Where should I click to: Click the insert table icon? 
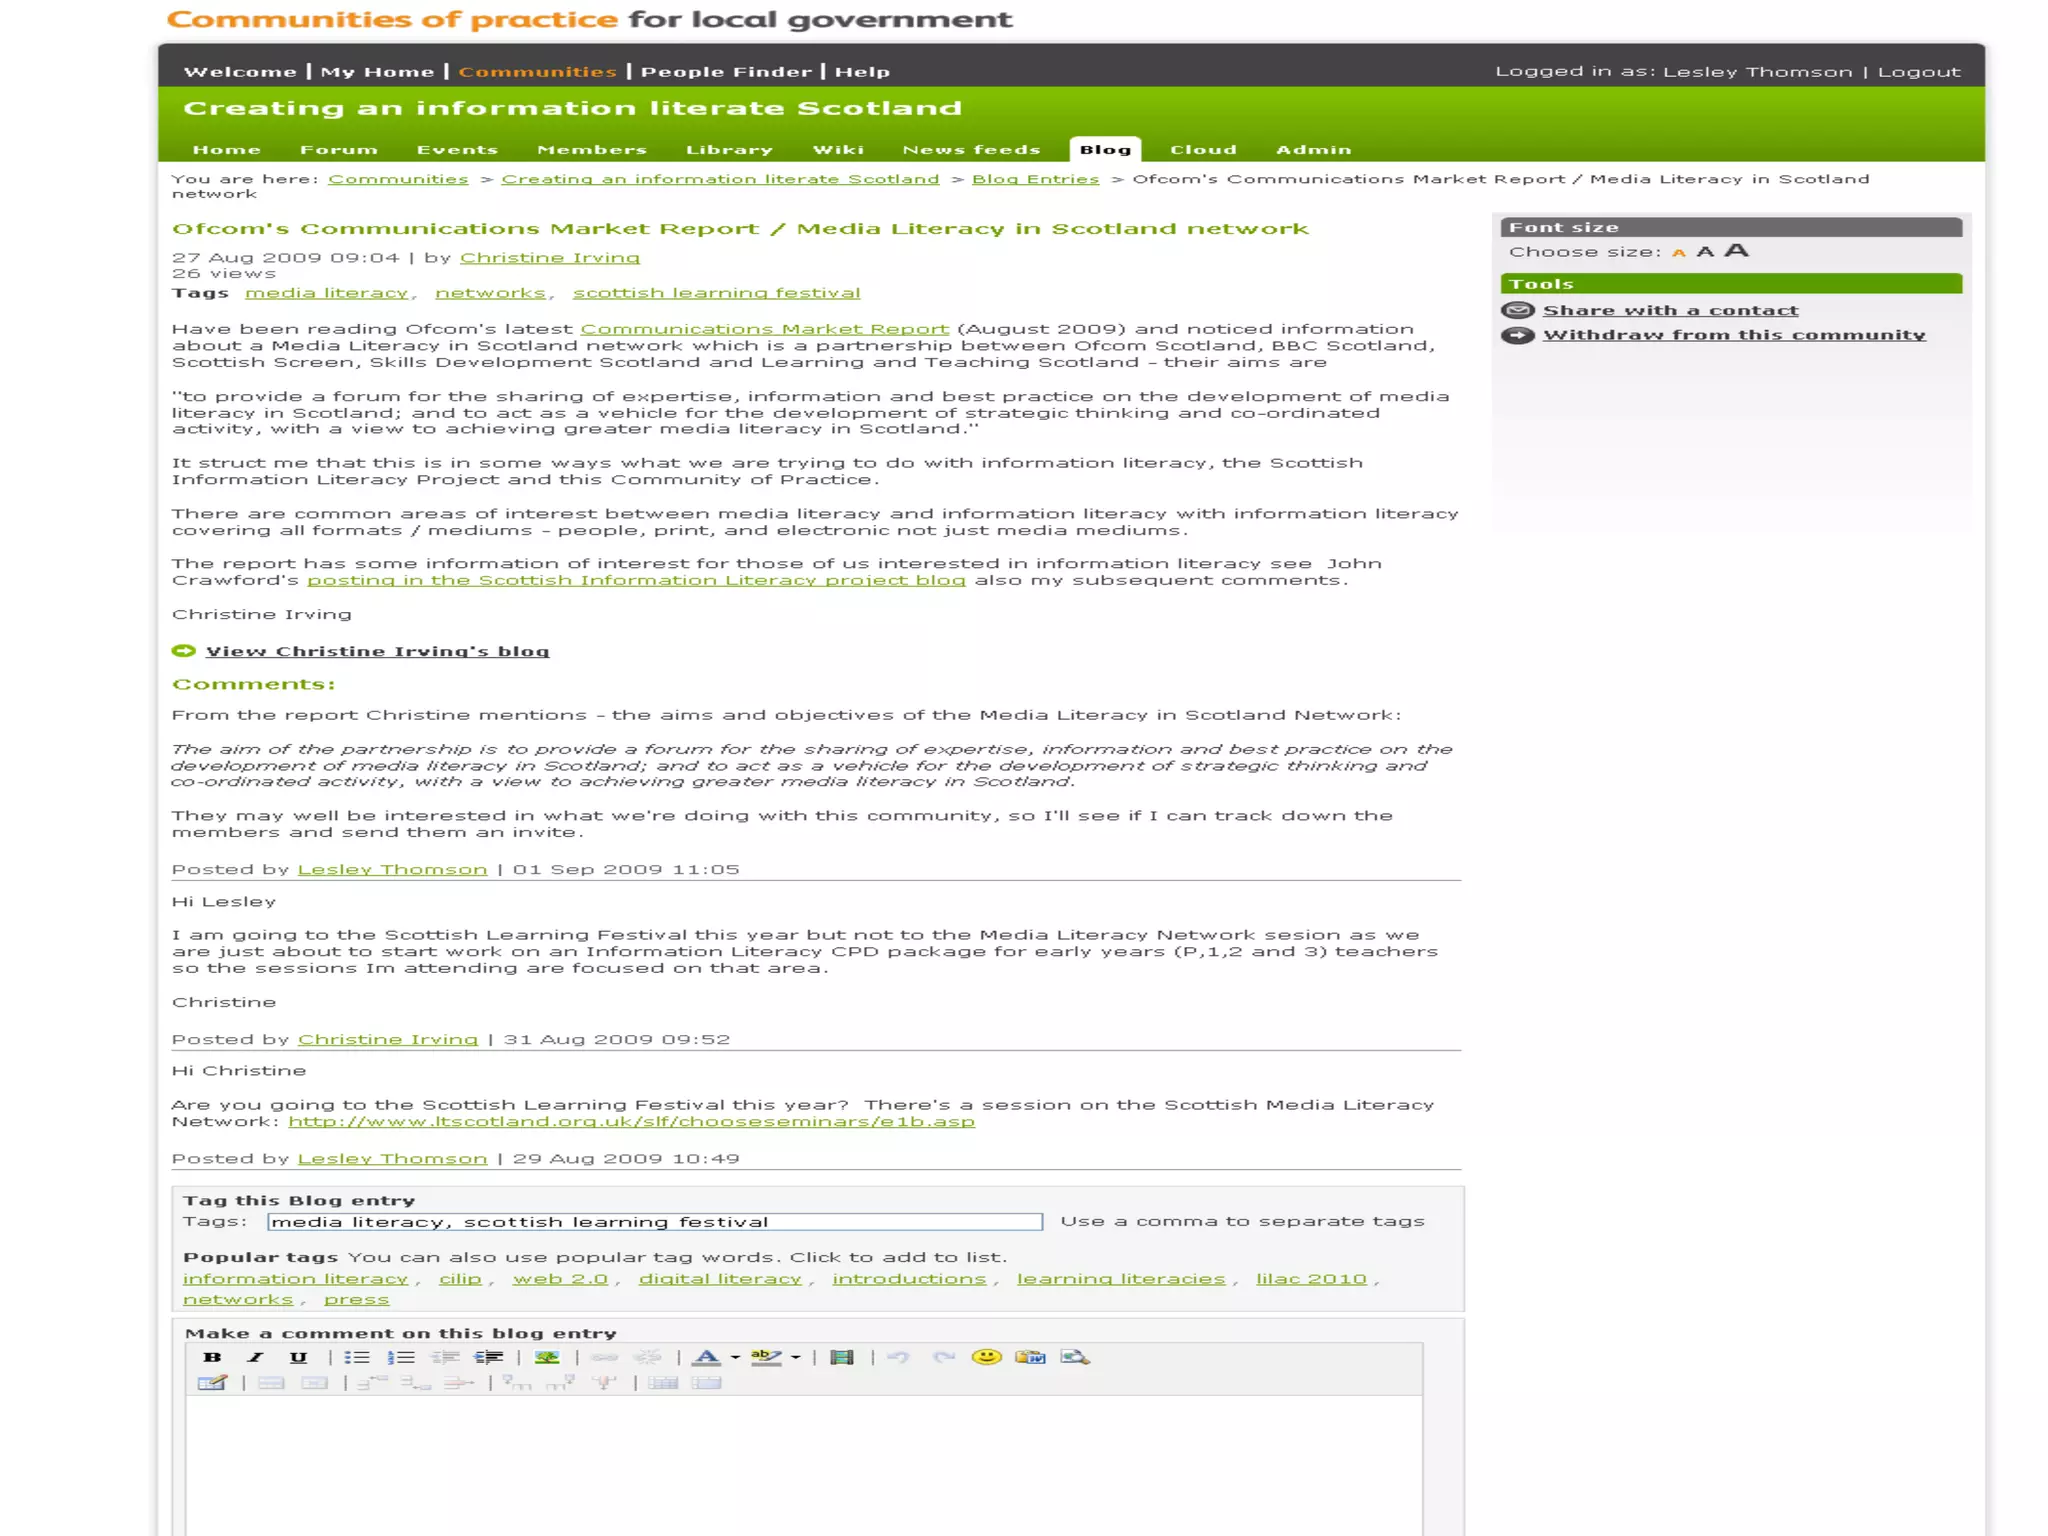pos(212,1383)
